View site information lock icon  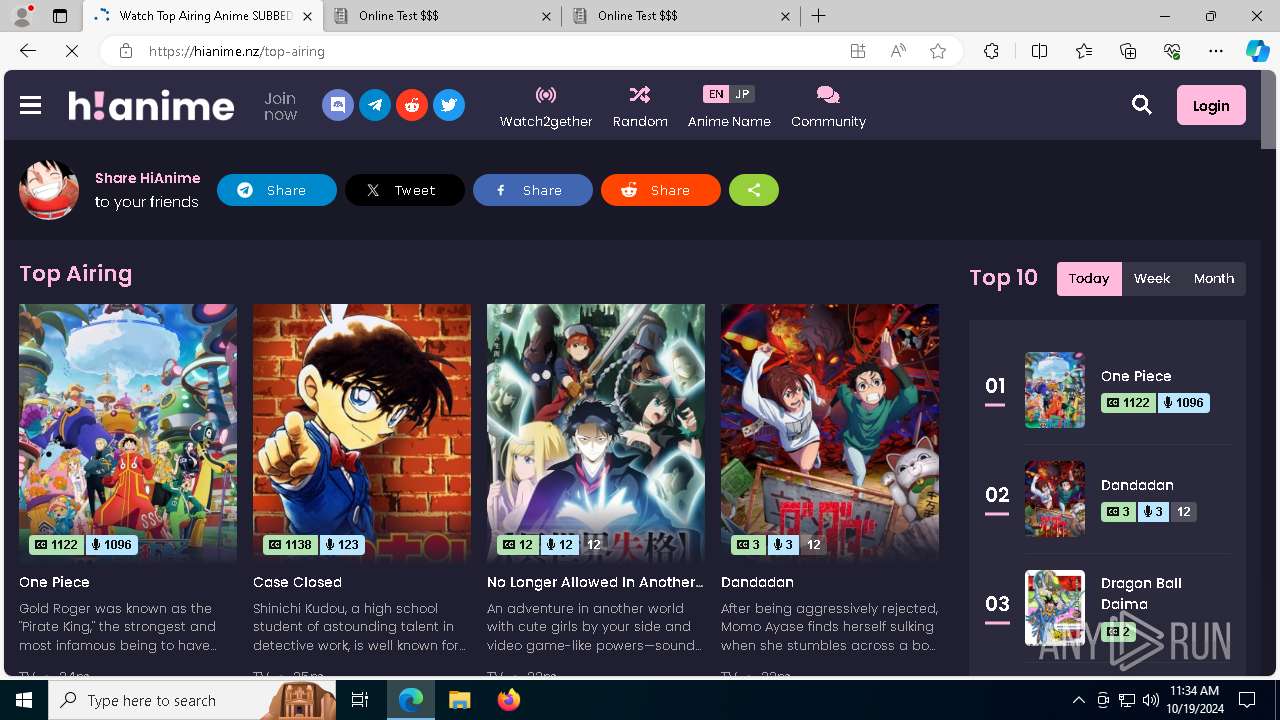tap(126, 51)
